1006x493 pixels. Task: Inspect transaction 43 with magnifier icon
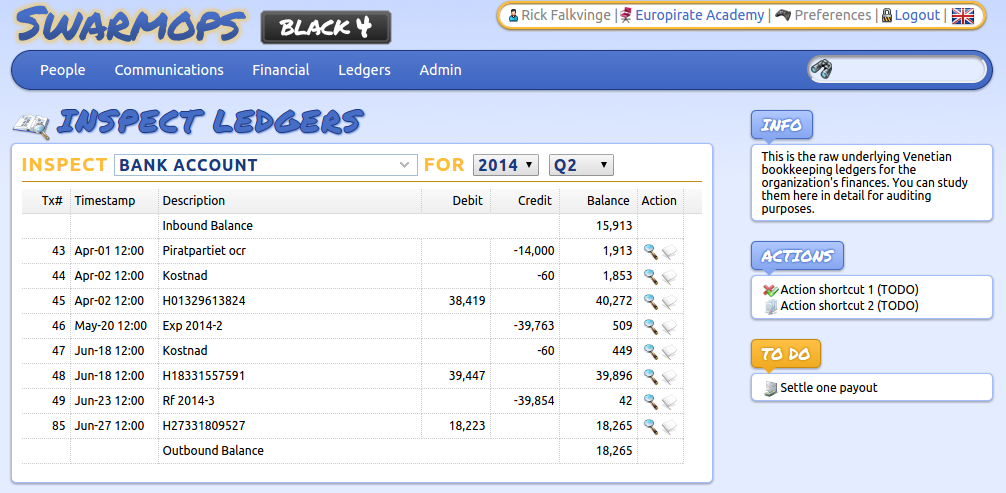coord(651,251)
